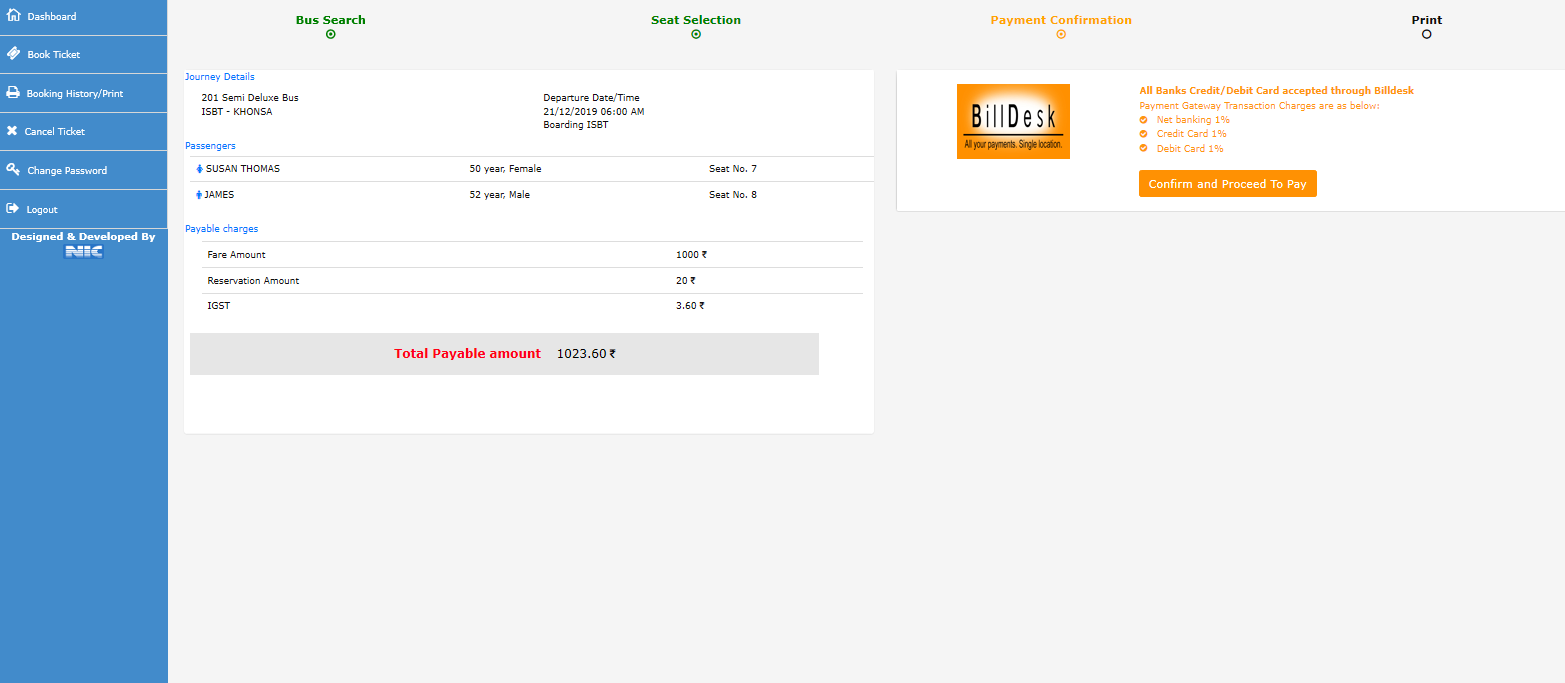Click the BillDesk logo image
1565x683 pixels.
click(x=1013, y=121)
